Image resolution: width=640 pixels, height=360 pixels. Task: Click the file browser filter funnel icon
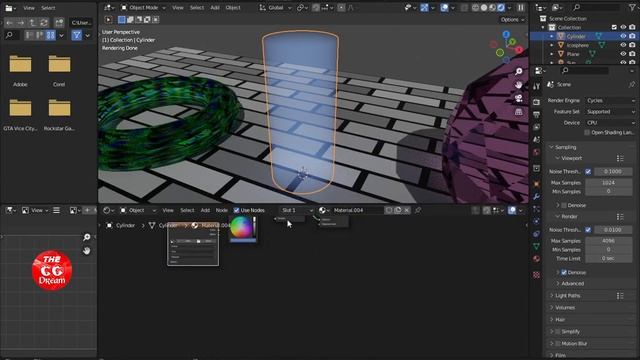[x=77, y=36]
